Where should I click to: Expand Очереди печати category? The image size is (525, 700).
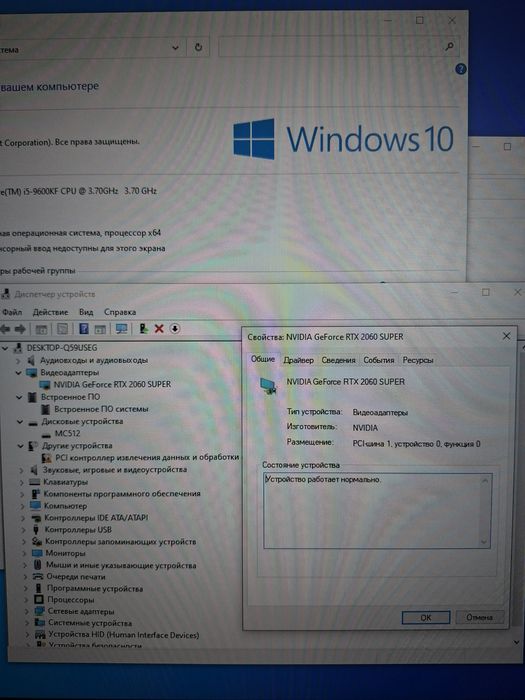point(25,577)
